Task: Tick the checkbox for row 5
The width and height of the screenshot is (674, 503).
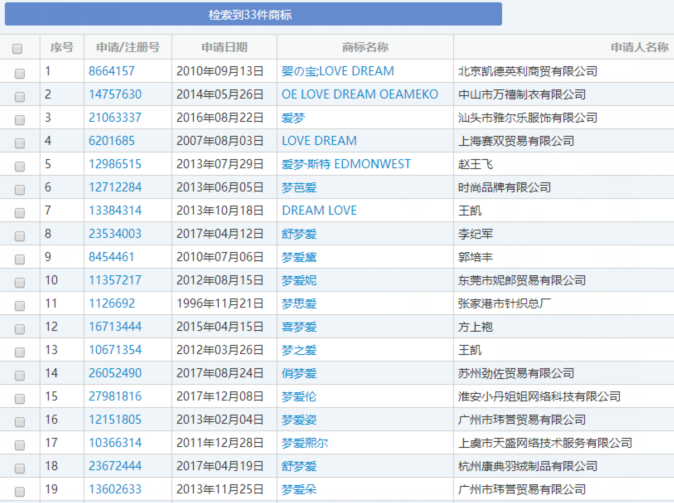Action: tap(18, 165)
